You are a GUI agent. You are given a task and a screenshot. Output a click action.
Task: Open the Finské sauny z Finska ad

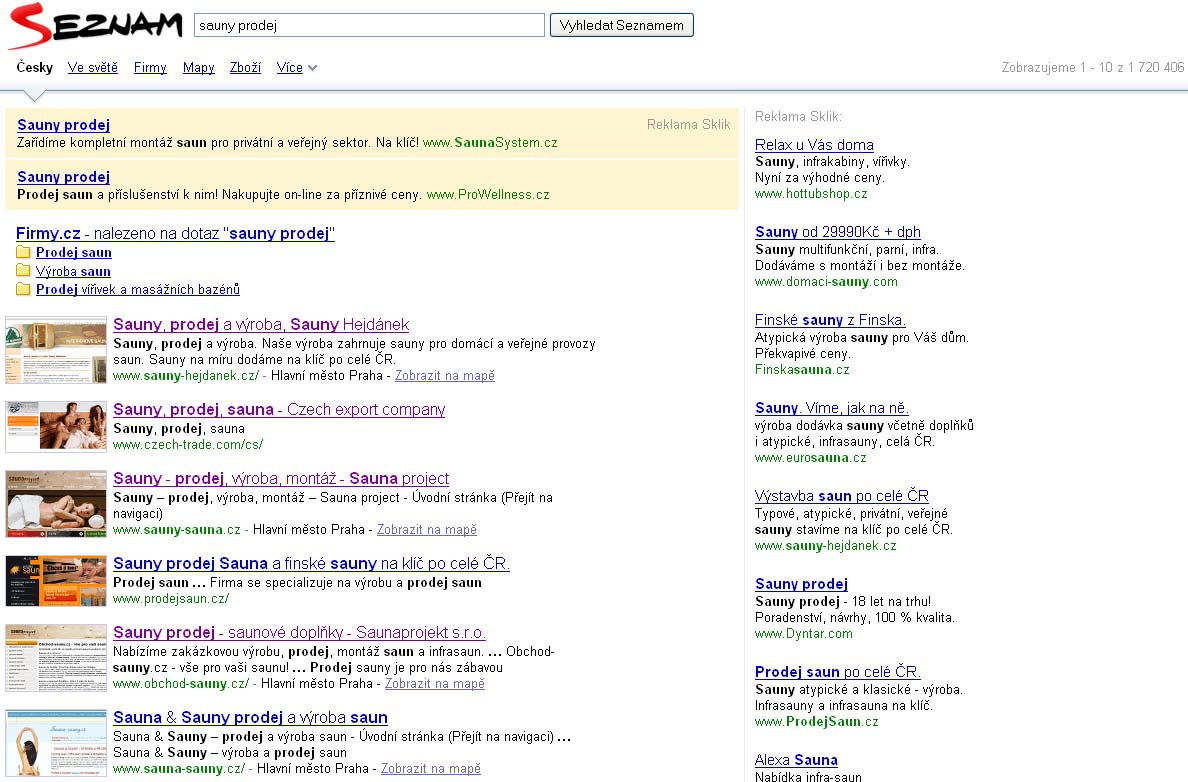(x=830, y=320)
